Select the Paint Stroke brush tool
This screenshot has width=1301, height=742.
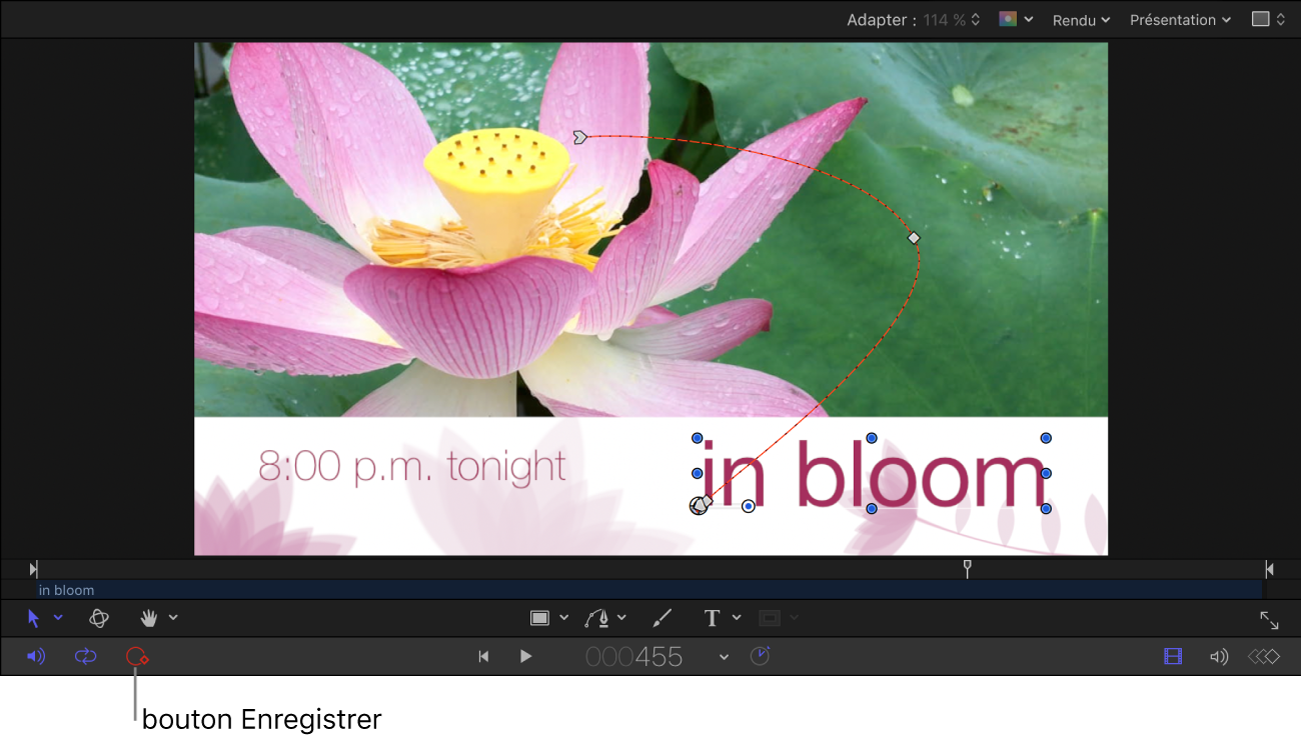[x=662, y=619]
